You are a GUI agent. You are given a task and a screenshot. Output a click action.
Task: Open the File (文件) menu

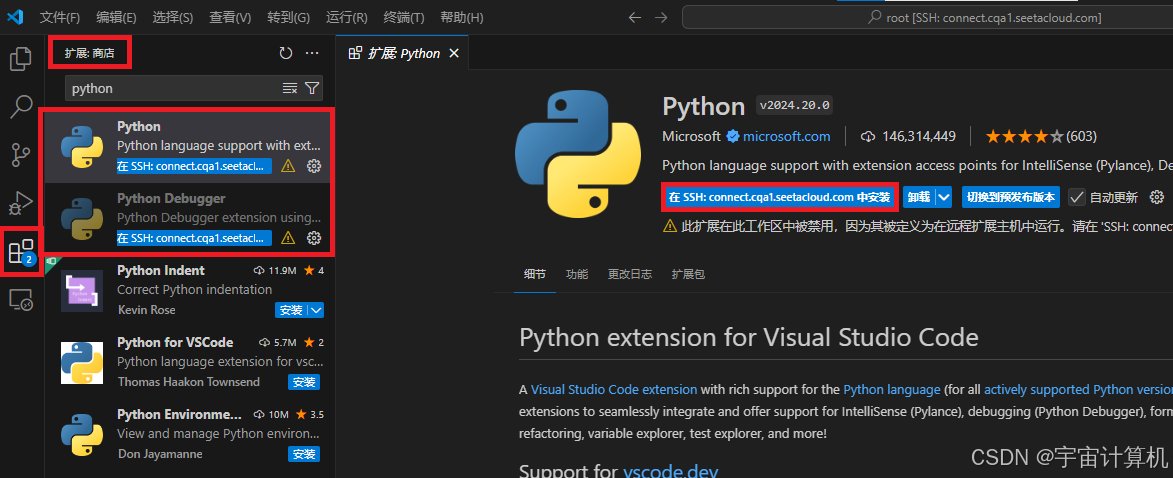pos(60,17)
